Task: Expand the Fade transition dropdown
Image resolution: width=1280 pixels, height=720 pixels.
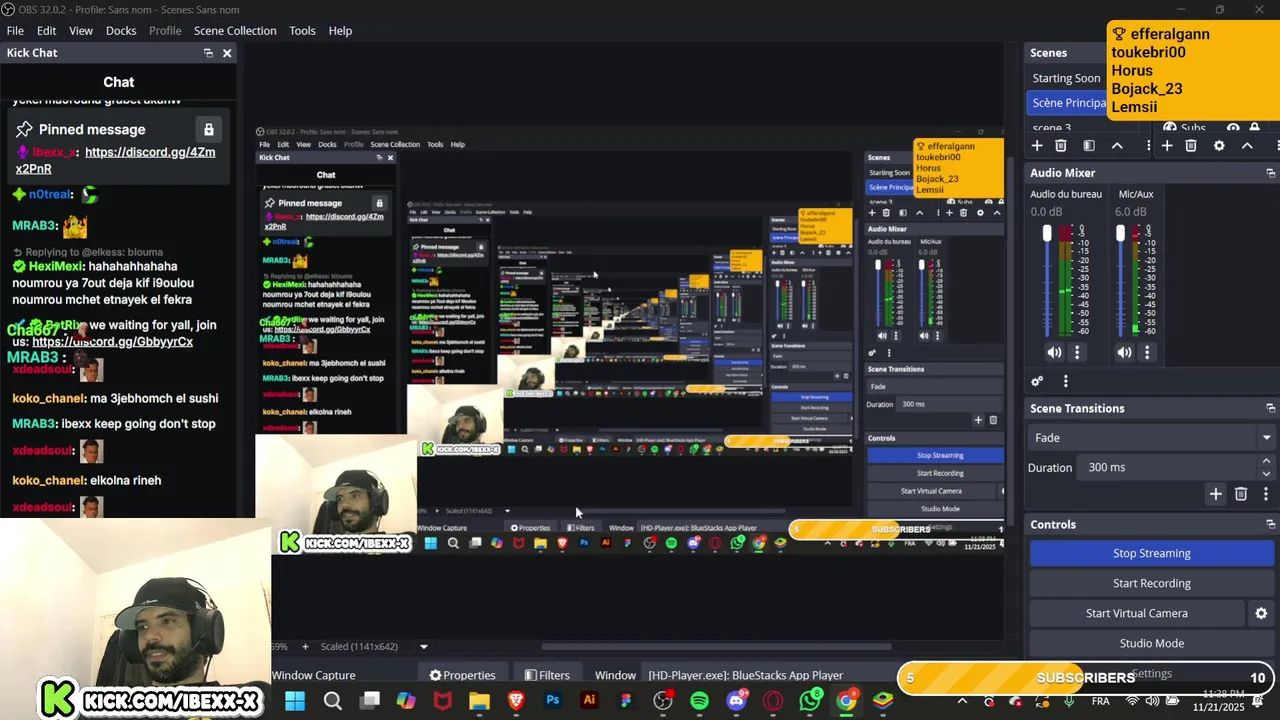Action: [x=1266, y=438]
